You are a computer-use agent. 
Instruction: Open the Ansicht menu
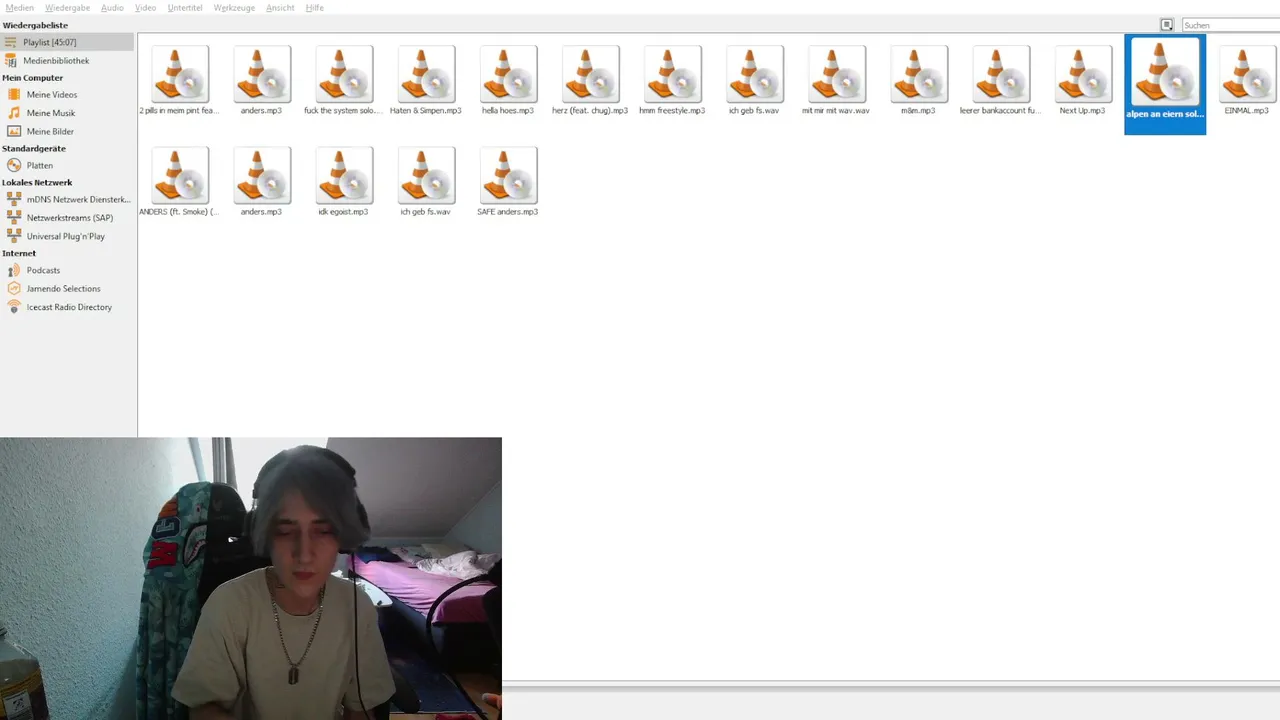(280, 8)
